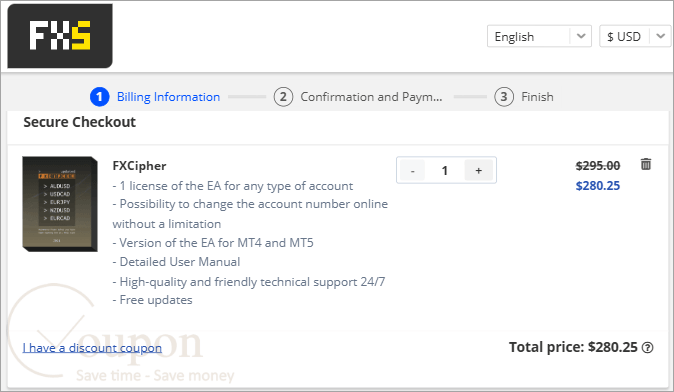Click the FXS logo

pos(60,36)
